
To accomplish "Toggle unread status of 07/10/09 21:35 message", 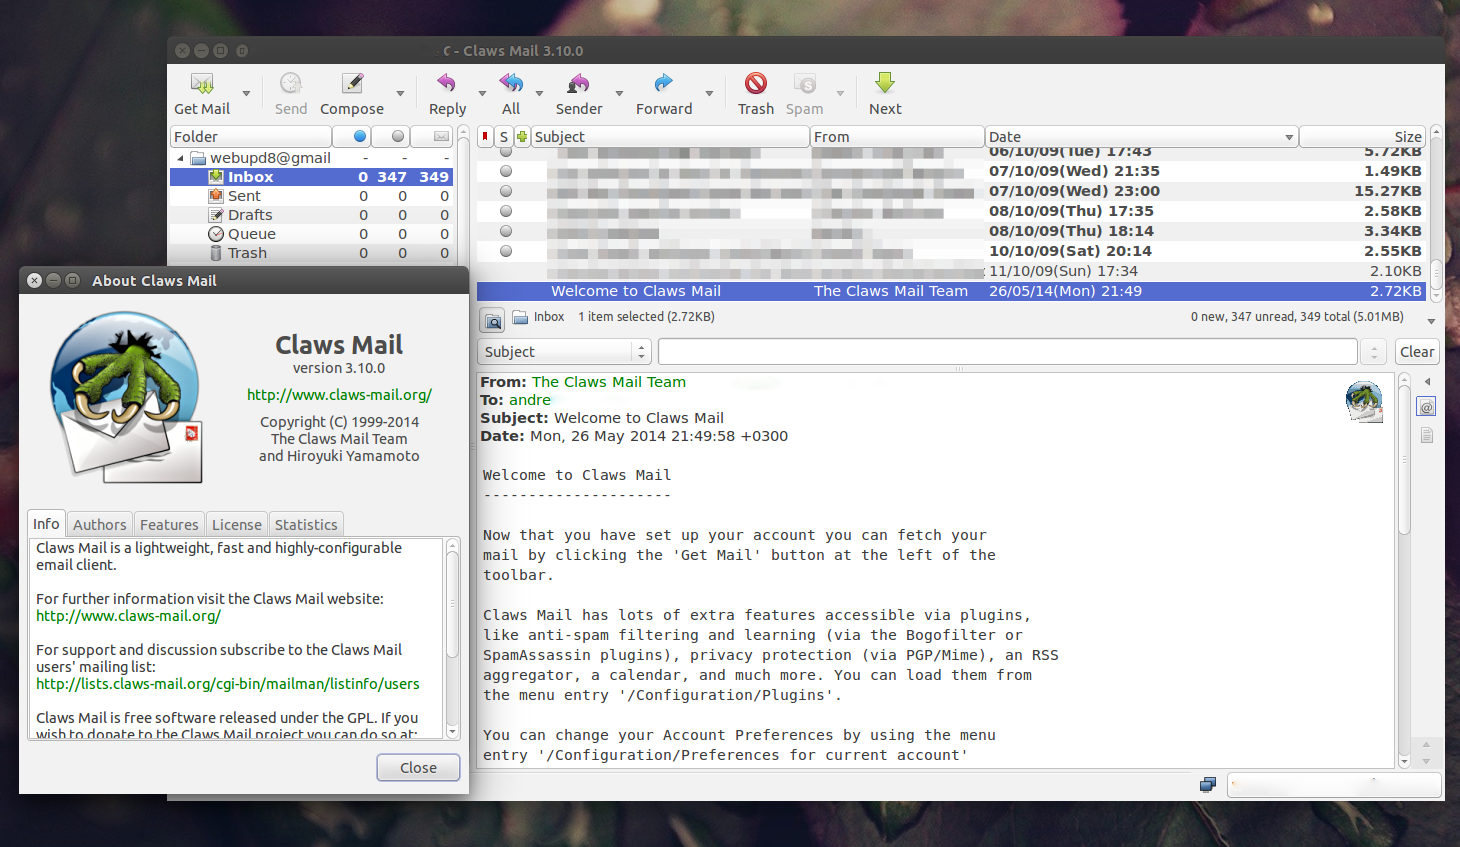I will pyautogui.click(x=506, y=171).
